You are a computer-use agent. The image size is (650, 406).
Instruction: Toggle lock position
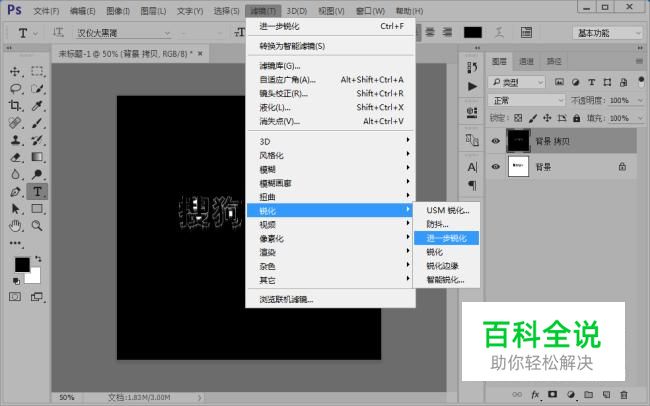click(x=547, y=118)
